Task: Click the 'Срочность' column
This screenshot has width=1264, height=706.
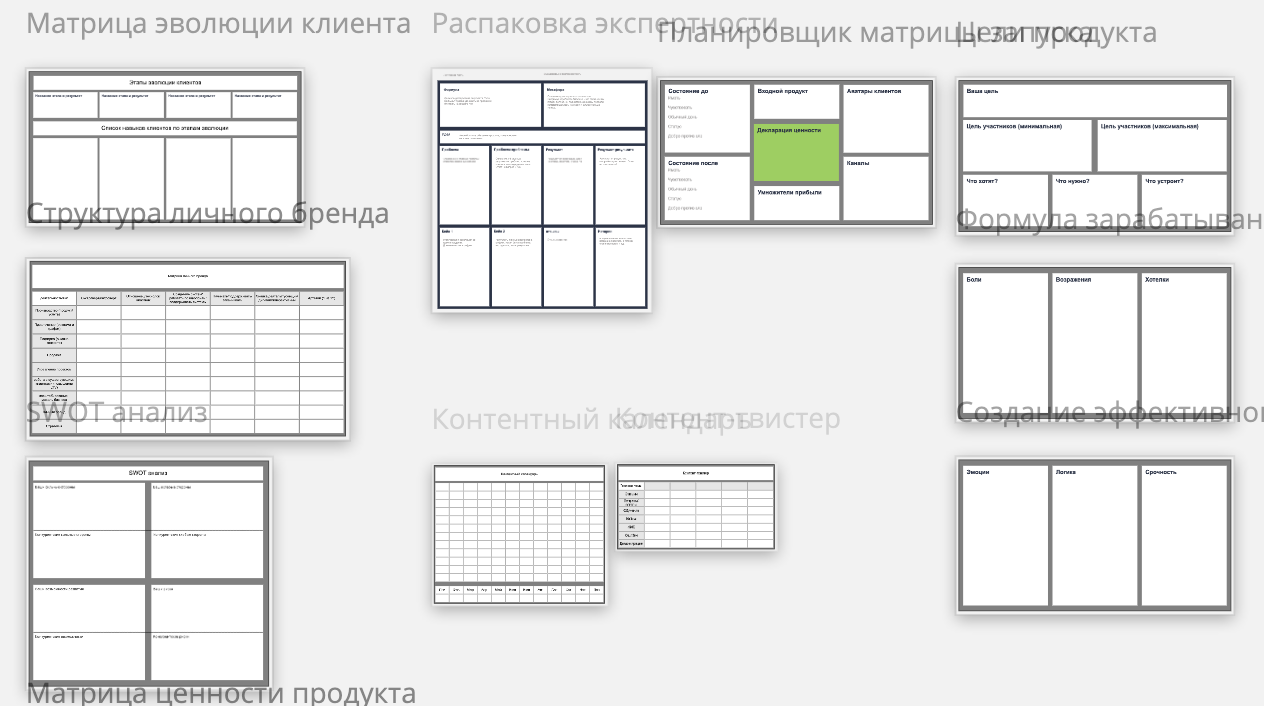Action: (1184, 536)
